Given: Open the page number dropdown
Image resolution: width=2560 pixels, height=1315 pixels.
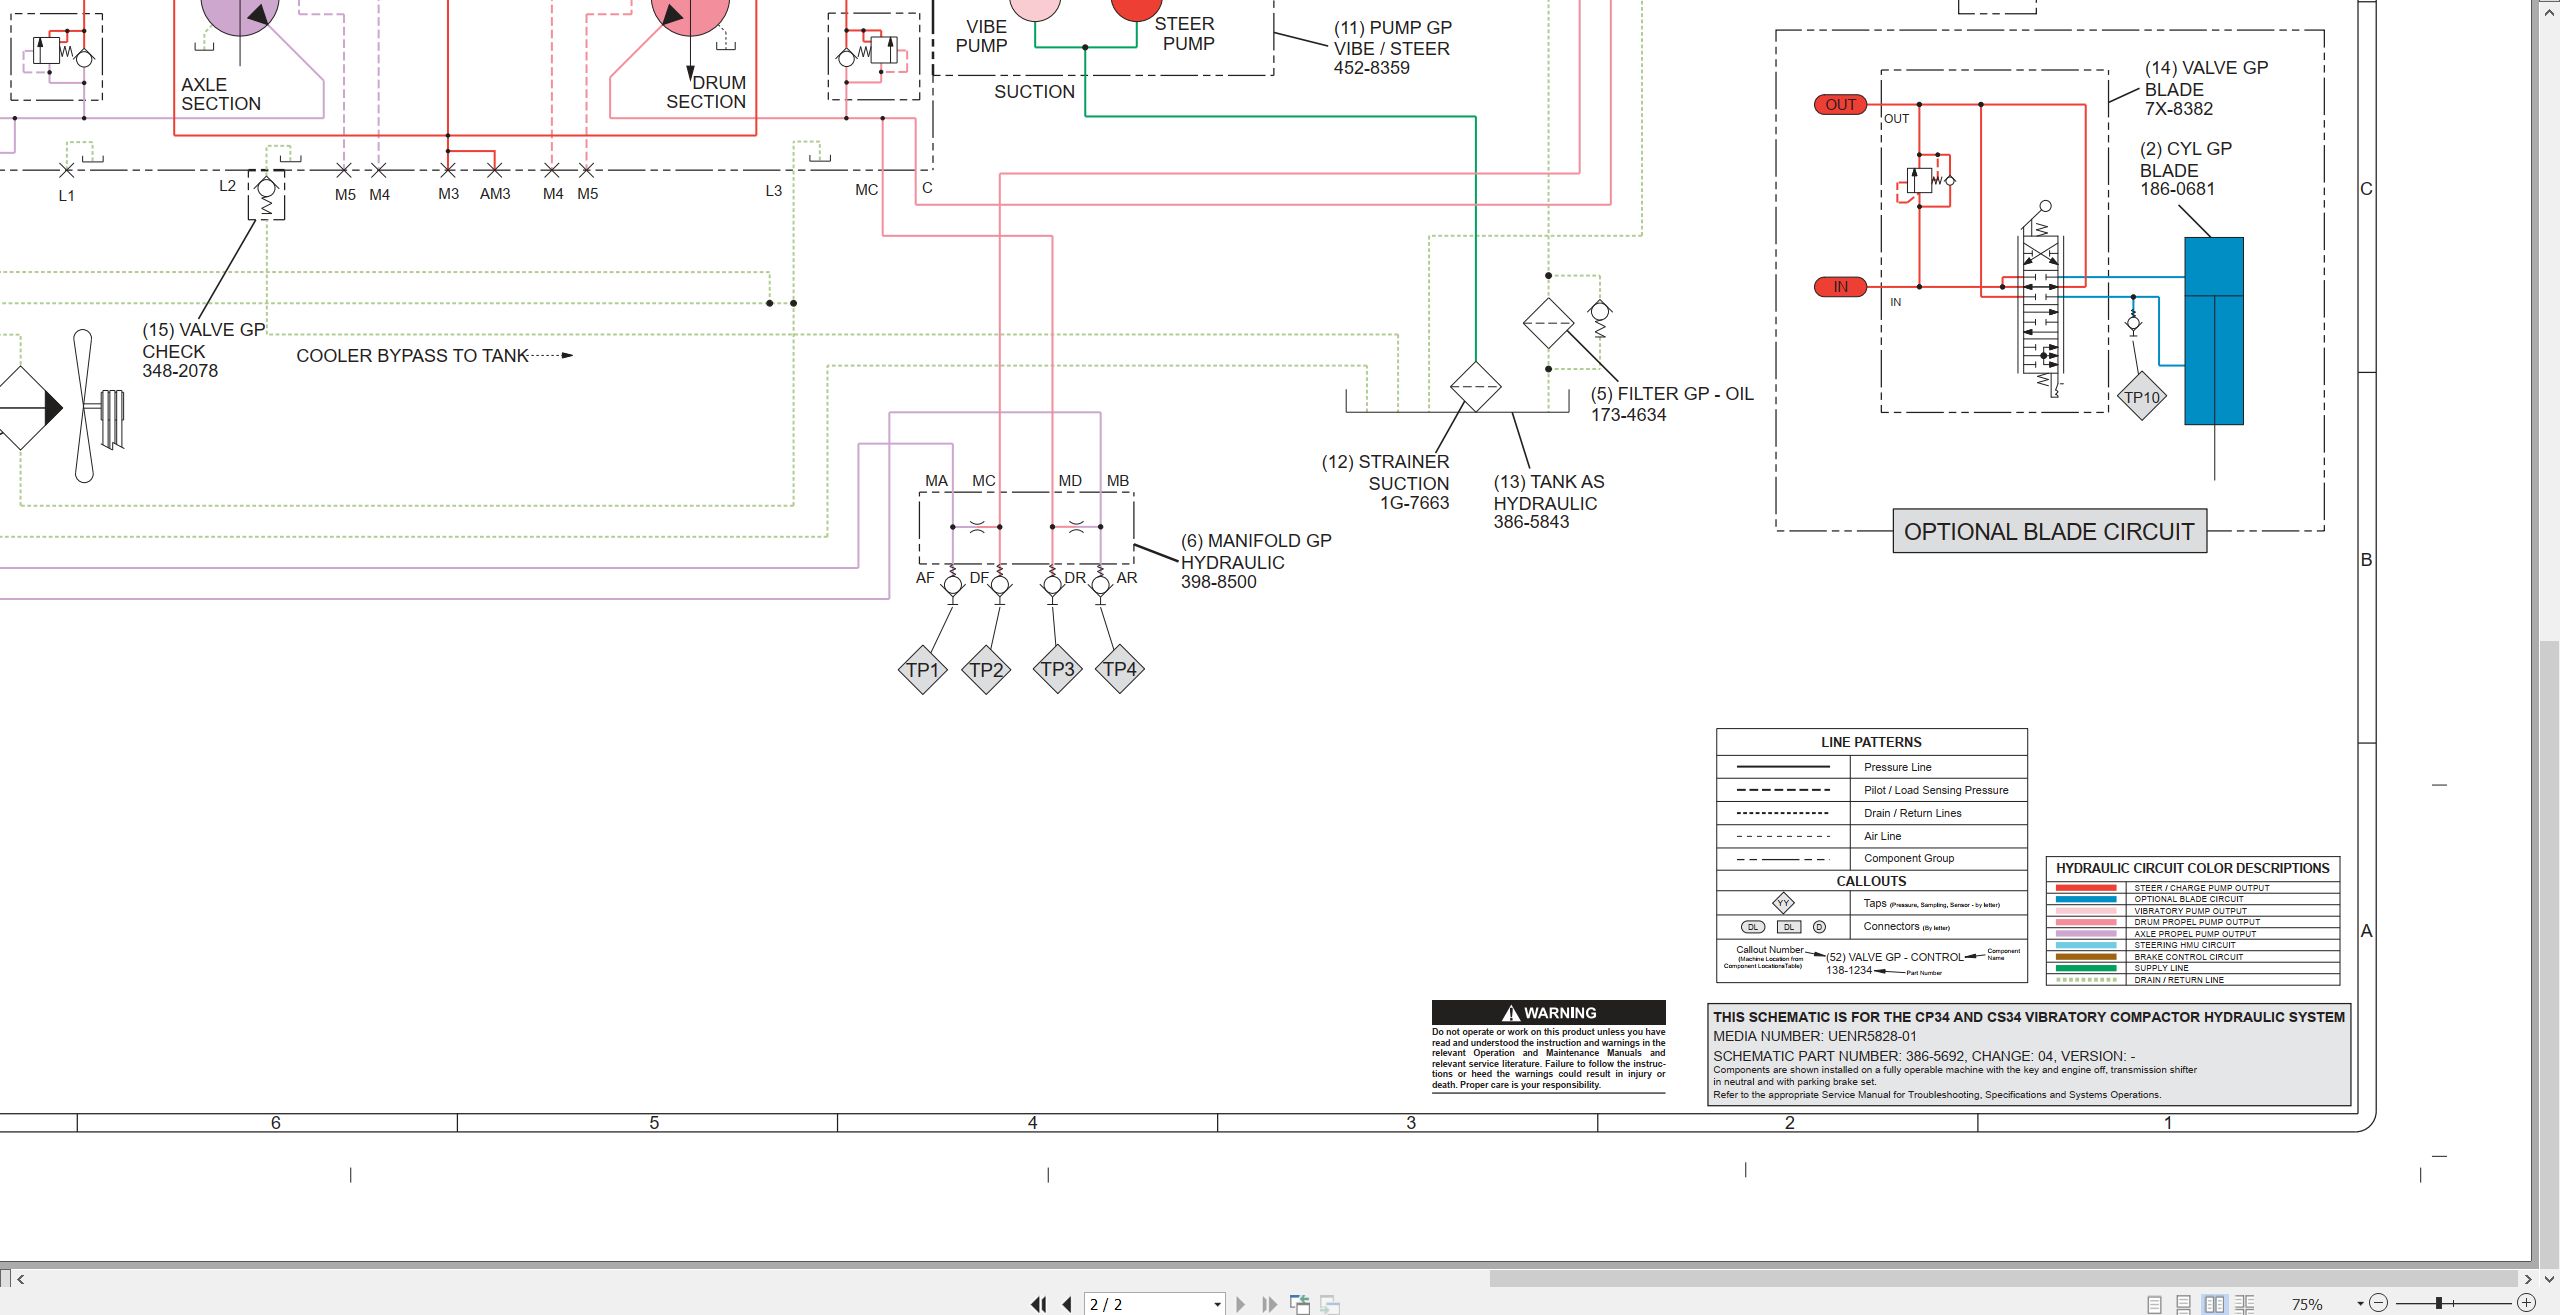Looking at the screenshot, I should click(x=1217, y=1304).
